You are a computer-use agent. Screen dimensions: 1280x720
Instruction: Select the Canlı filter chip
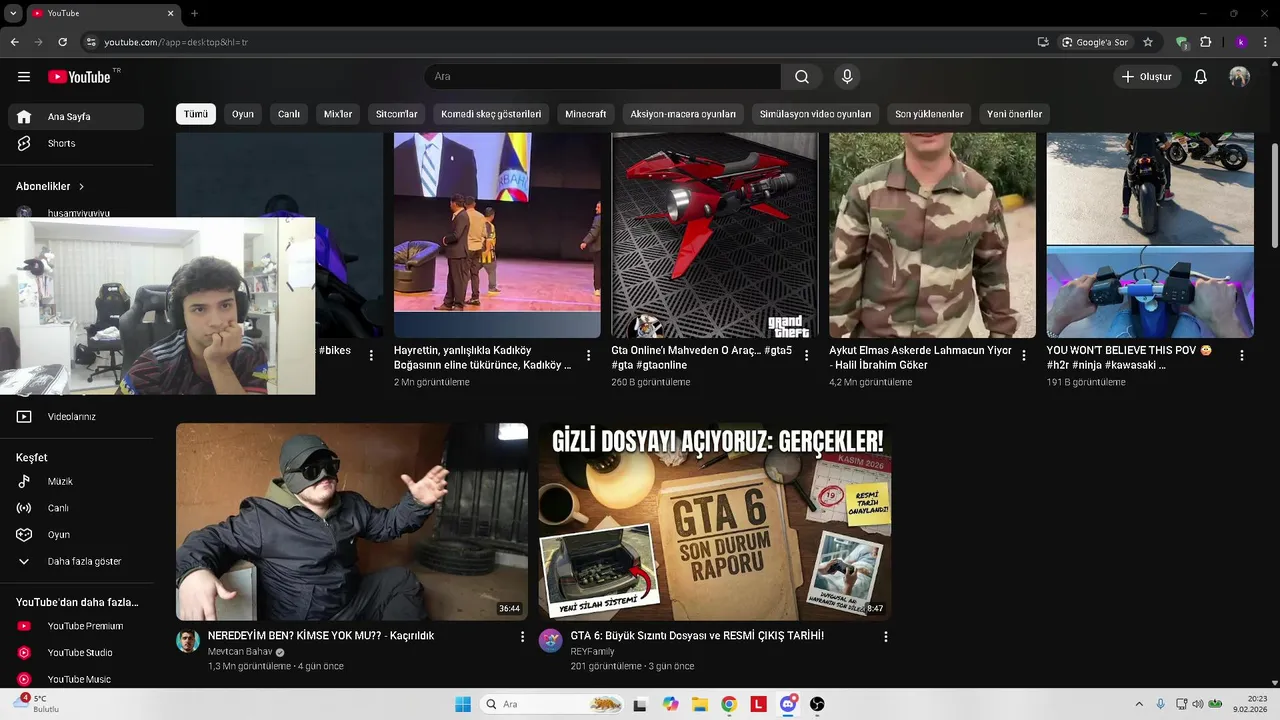pyautogui.click(x=289, y=114)
